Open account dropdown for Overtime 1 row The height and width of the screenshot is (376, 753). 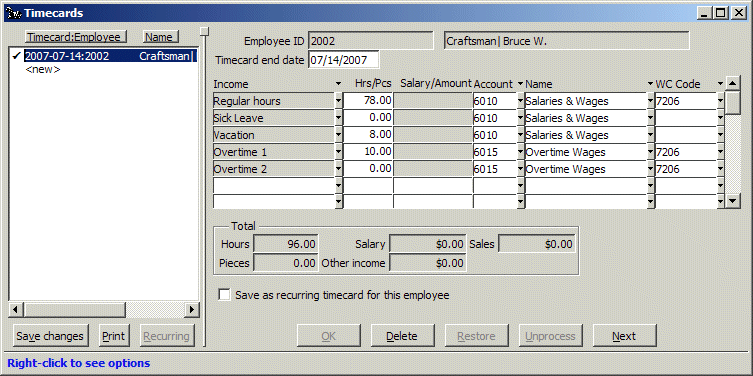(x=521, y=153)
